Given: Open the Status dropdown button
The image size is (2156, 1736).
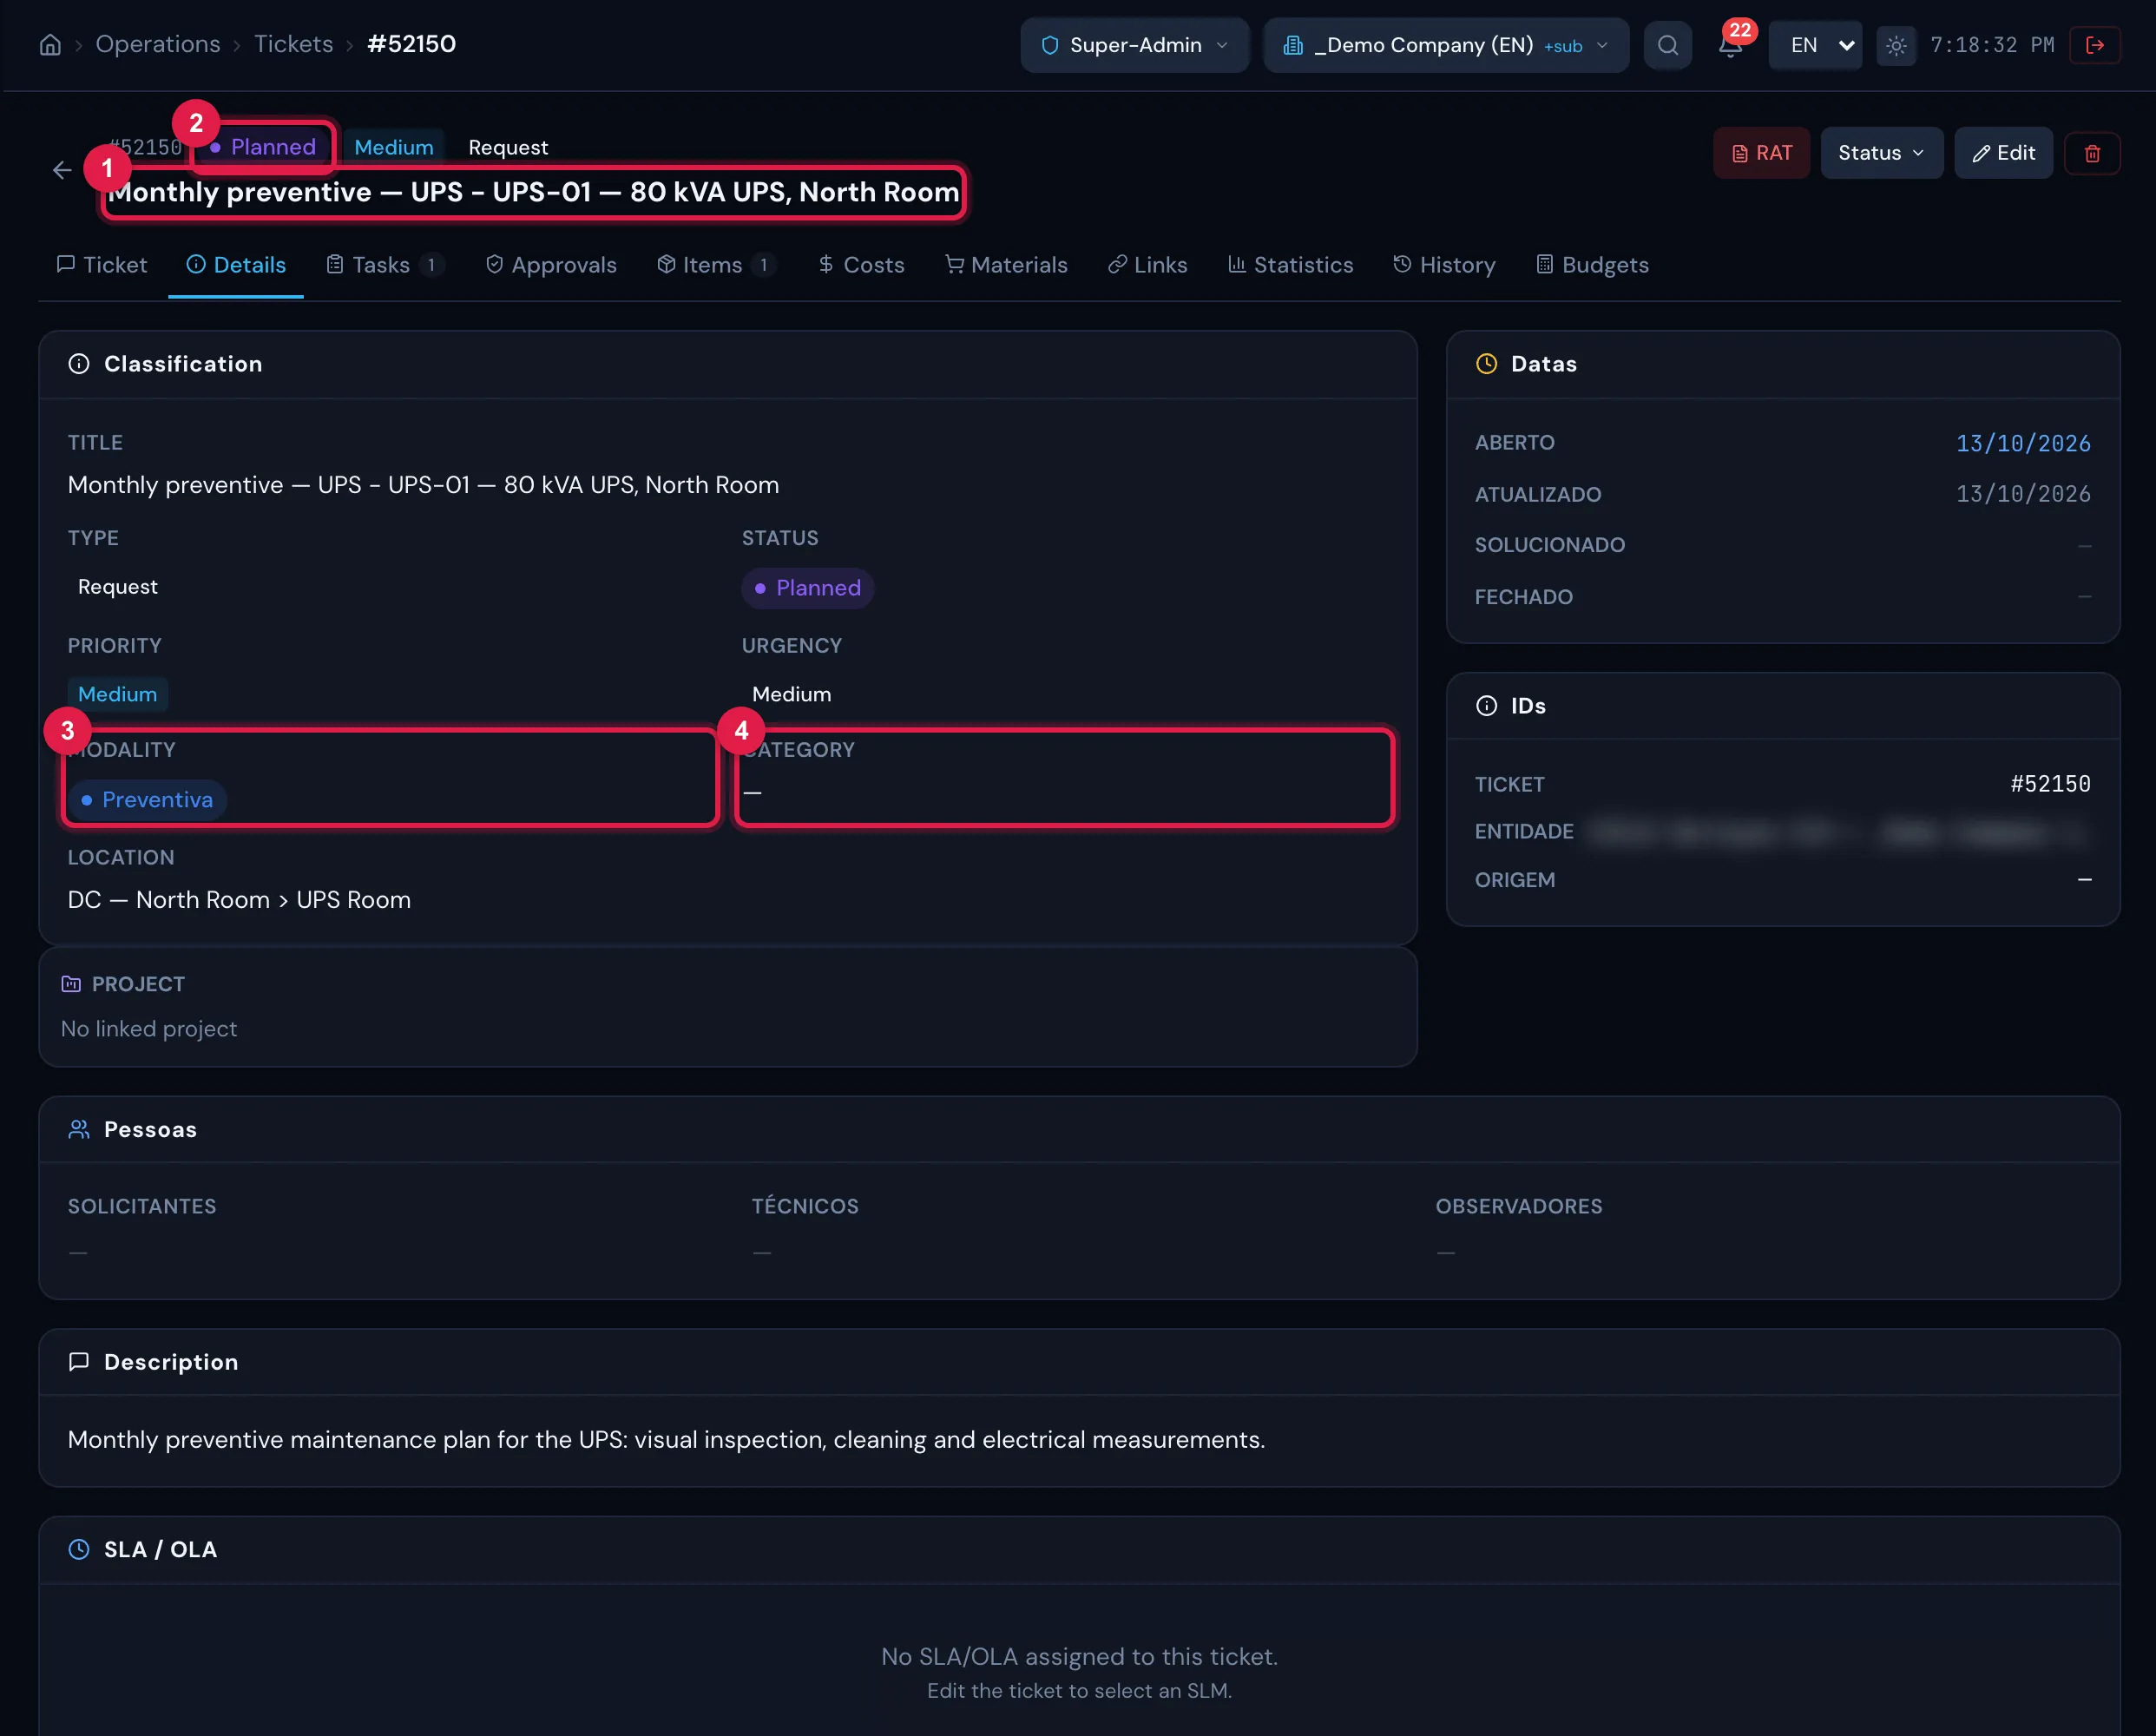Looking at the screenshot, I should pos(1881,153).
